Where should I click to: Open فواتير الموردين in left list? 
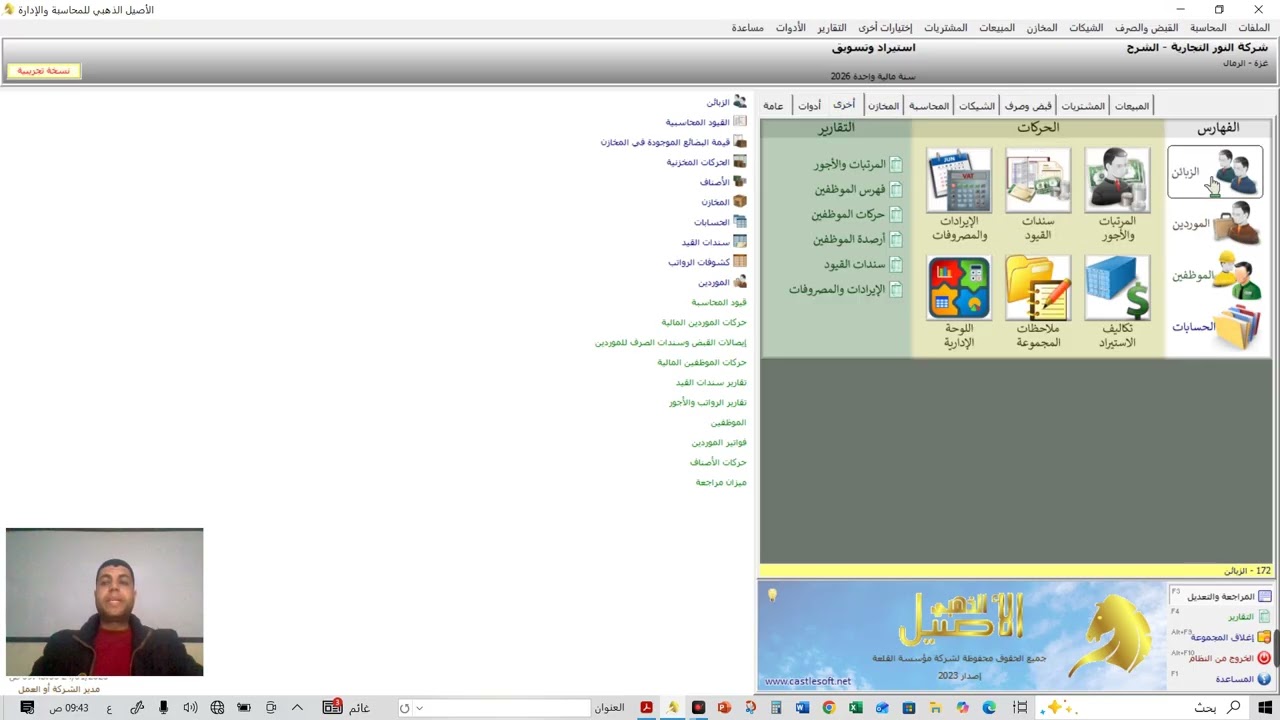[719, 442]
